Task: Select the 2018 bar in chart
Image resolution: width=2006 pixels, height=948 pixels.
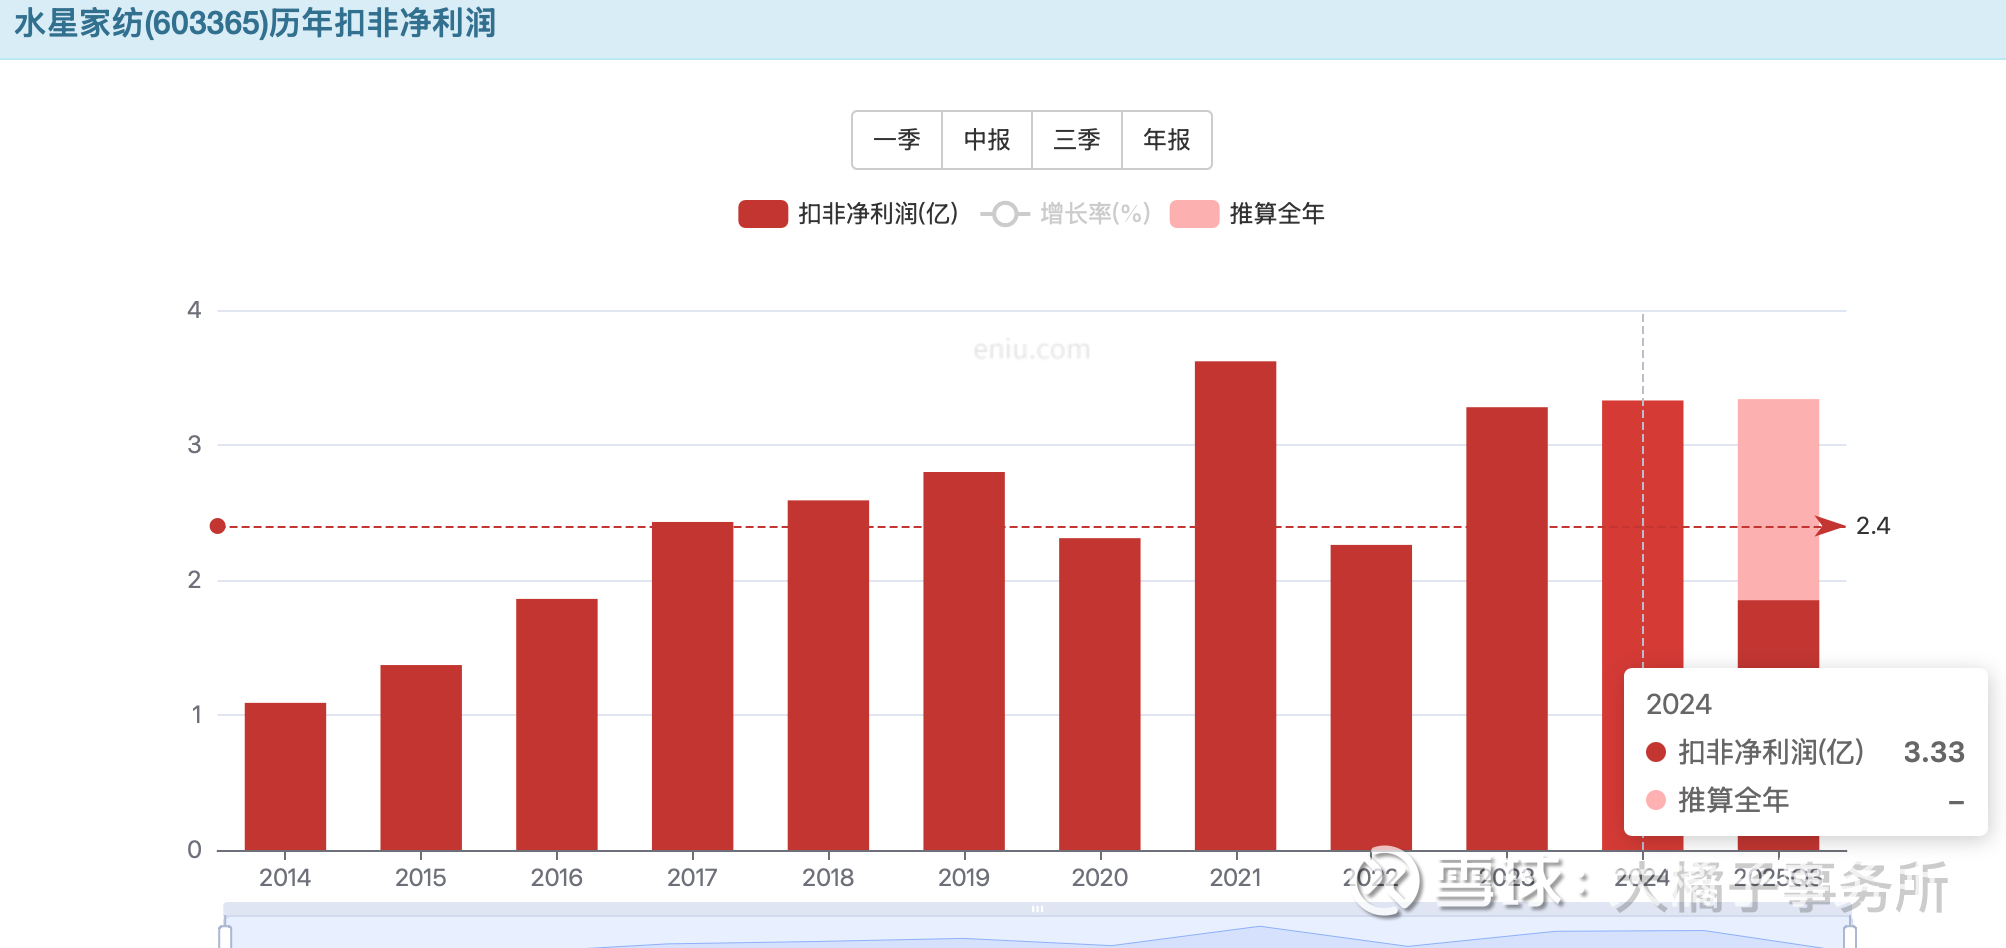Action: pyautogui.click(x=828, y=675)
